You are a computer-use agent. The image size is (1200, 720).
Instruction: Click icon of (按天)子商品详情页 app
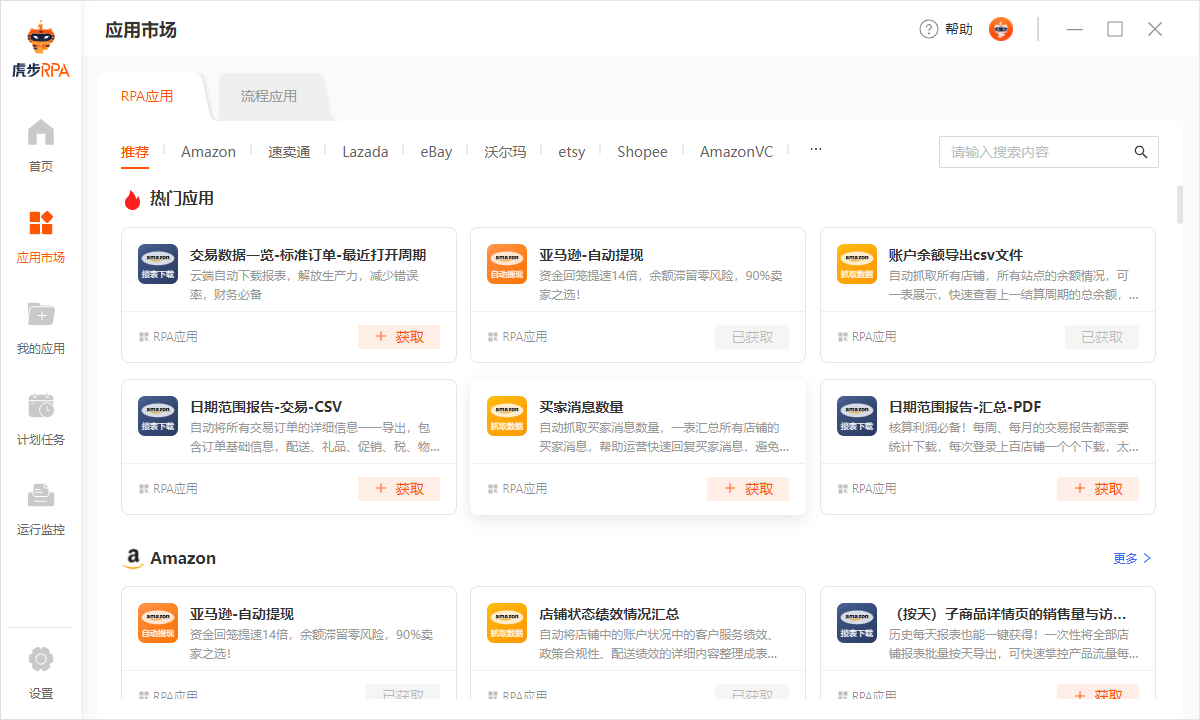[857, 623]
